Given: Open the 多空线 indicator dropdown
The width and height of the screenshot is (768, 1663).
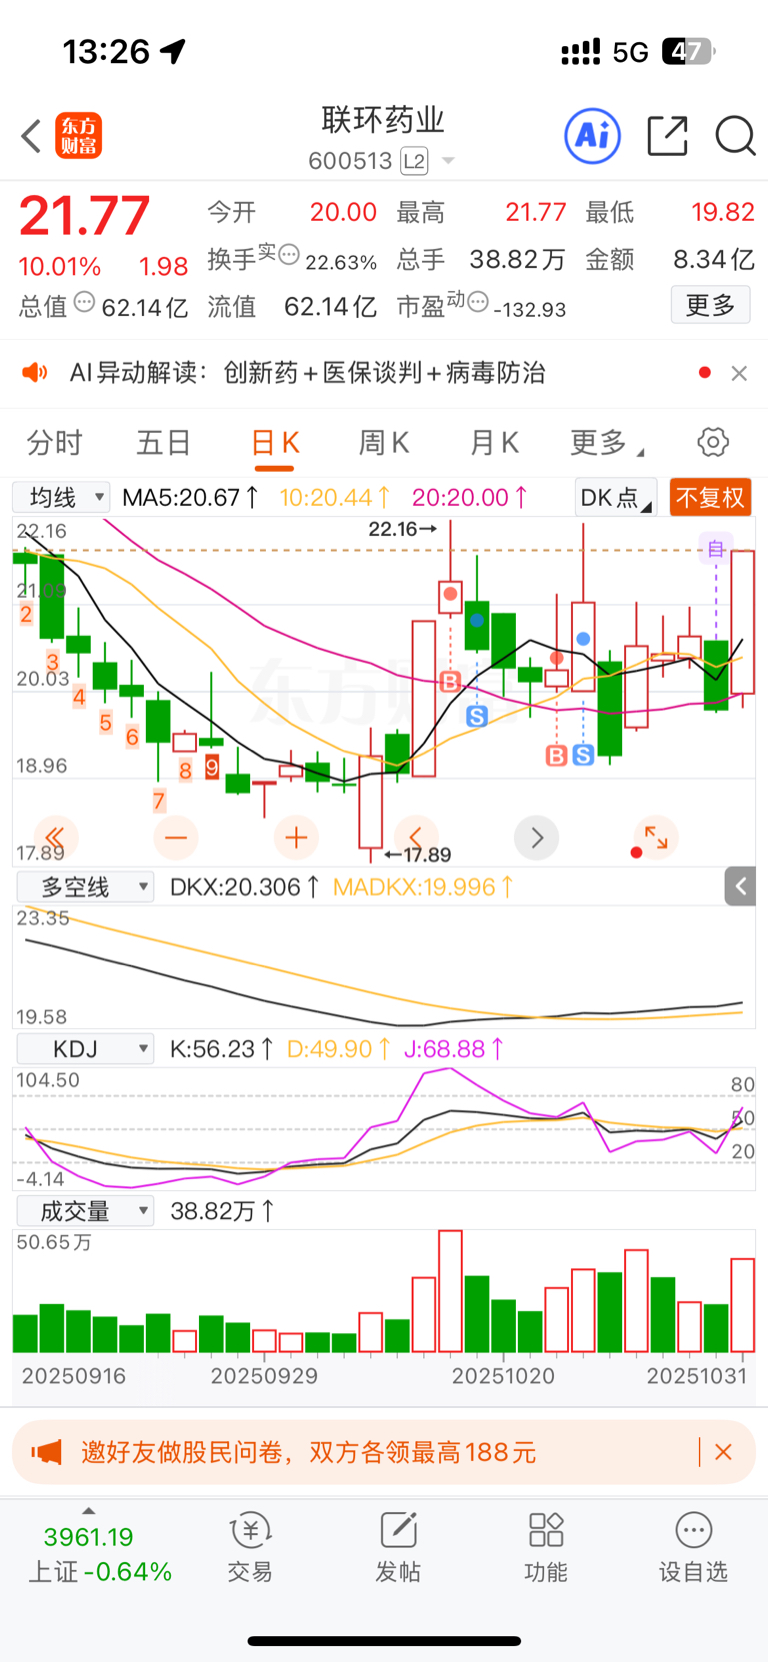Looking at the screenshot, I should (85, 887).
